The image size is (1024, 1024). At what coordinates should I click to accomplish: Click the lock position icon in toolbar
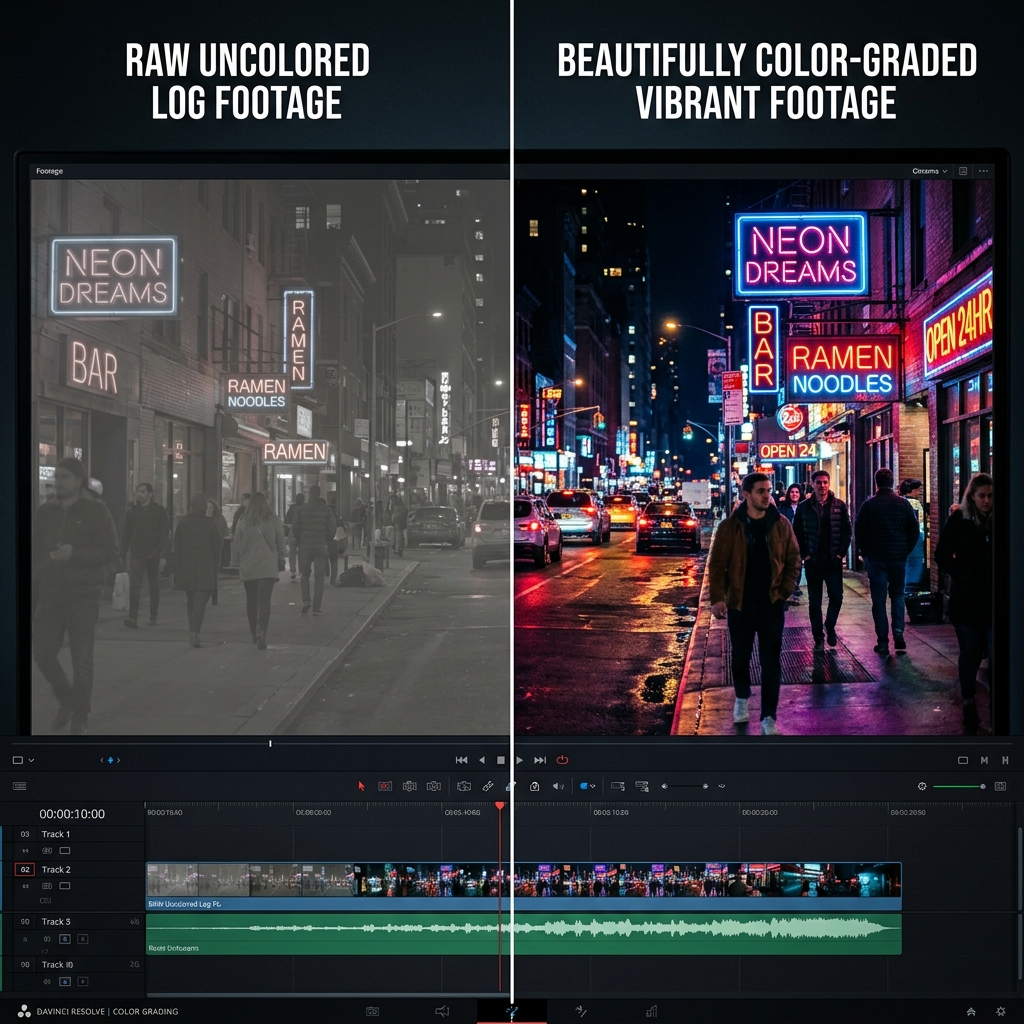point(534,786)
